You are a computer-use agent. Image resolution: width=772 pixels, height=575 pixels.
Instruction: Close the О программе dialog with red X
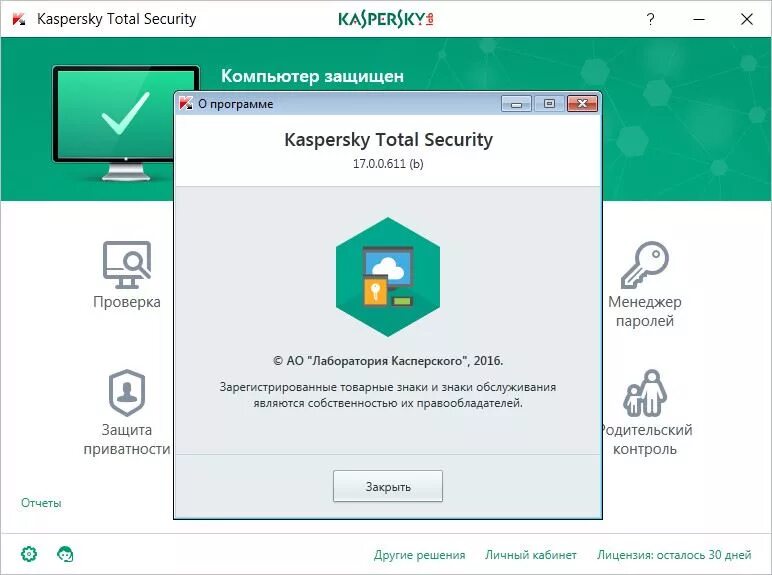pos(582,103)
